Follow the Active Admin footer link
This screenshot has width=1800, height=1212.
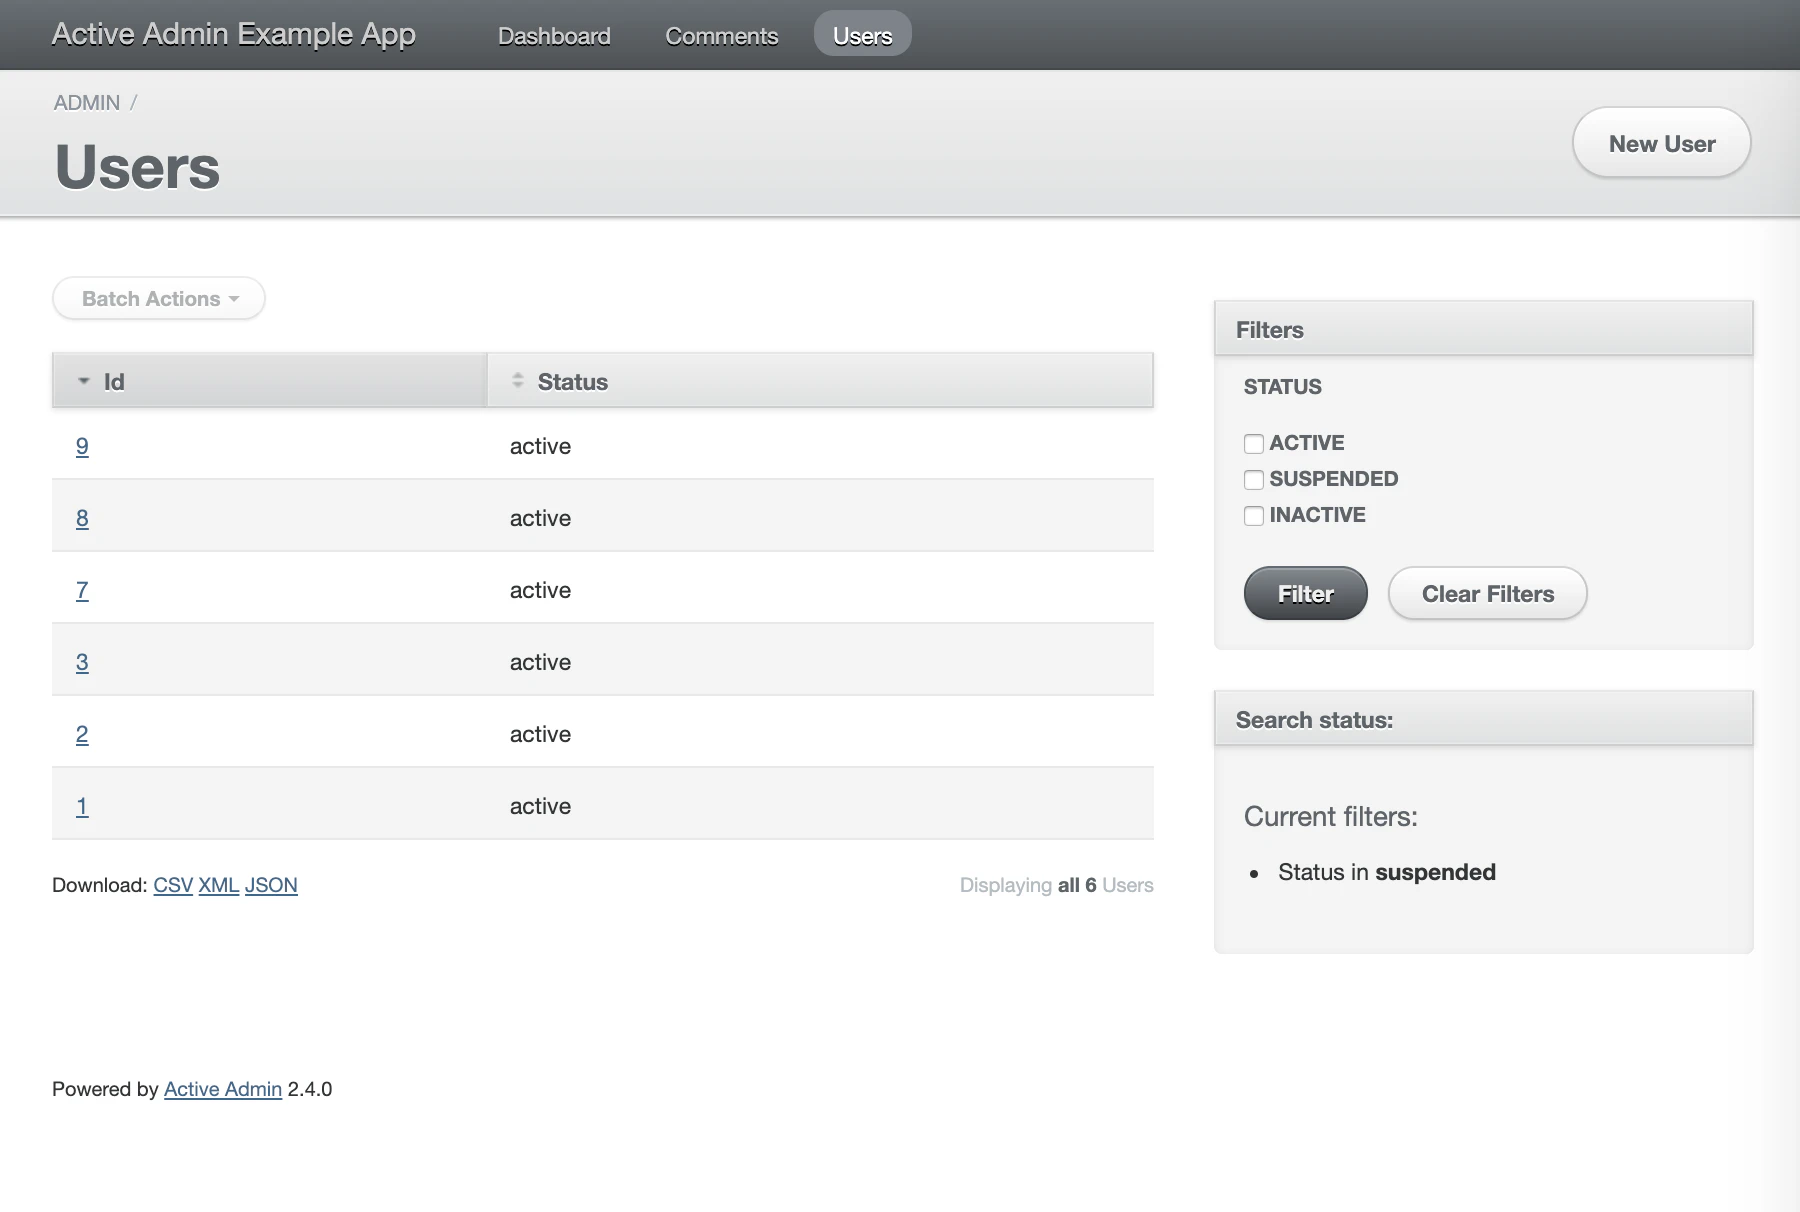[x=223, y=1089]
